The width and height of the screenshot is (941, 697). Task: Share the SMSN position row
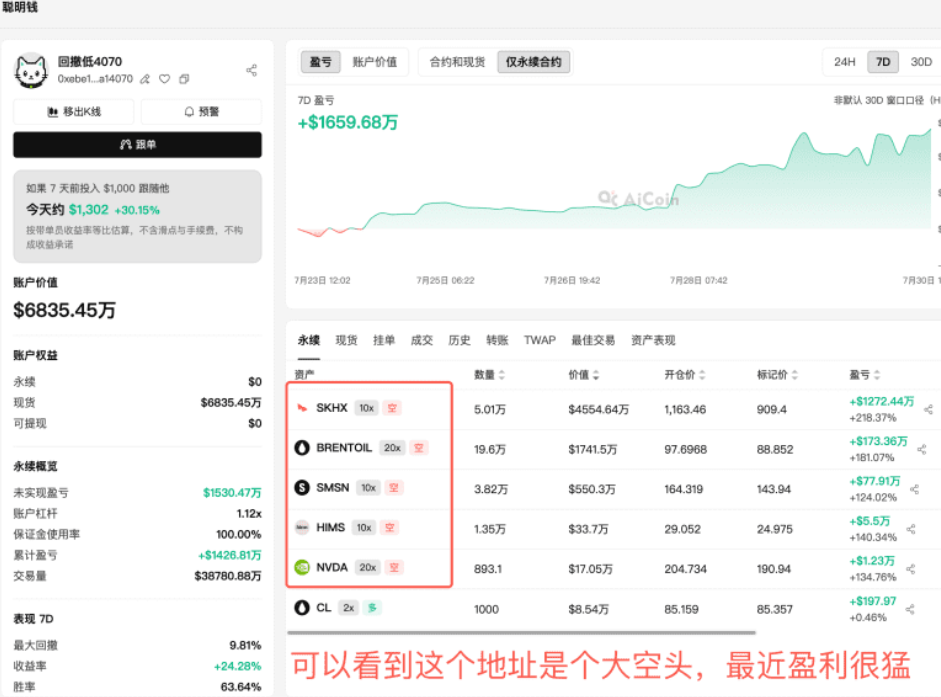coord(915,489)
